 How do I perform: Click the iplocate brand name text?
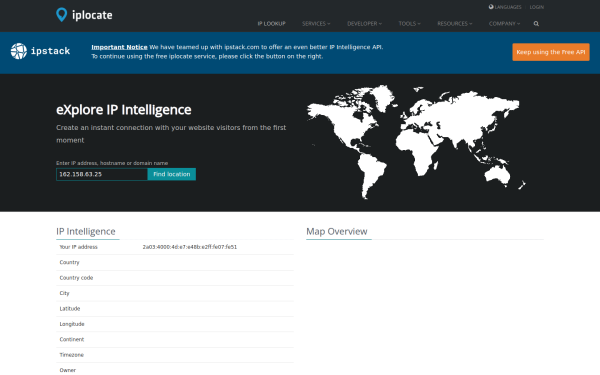[x=92, y=15]
